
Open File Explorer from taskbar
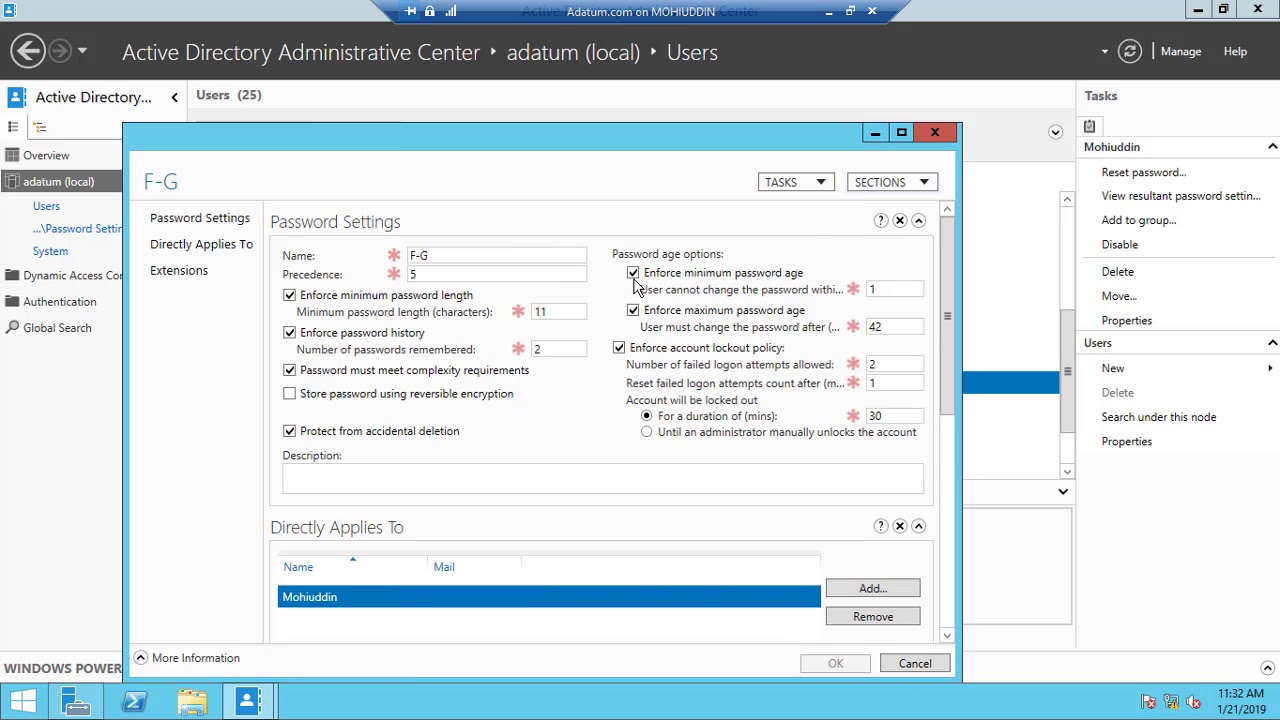(192, 702)
